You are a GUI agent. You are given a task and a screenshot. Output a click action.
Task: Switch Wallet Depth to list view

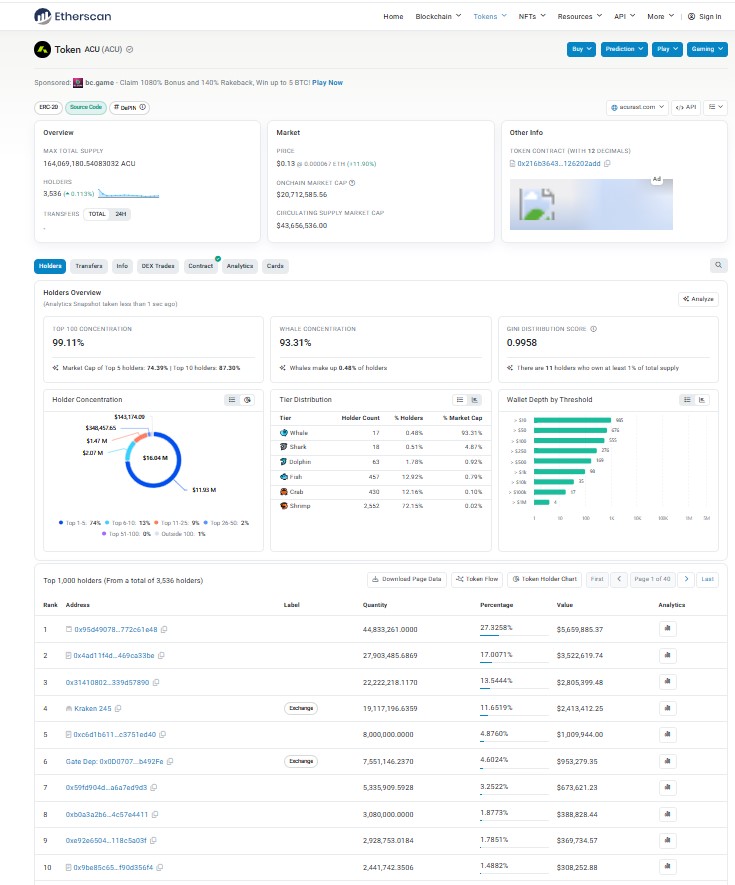[x=687, y=400]
